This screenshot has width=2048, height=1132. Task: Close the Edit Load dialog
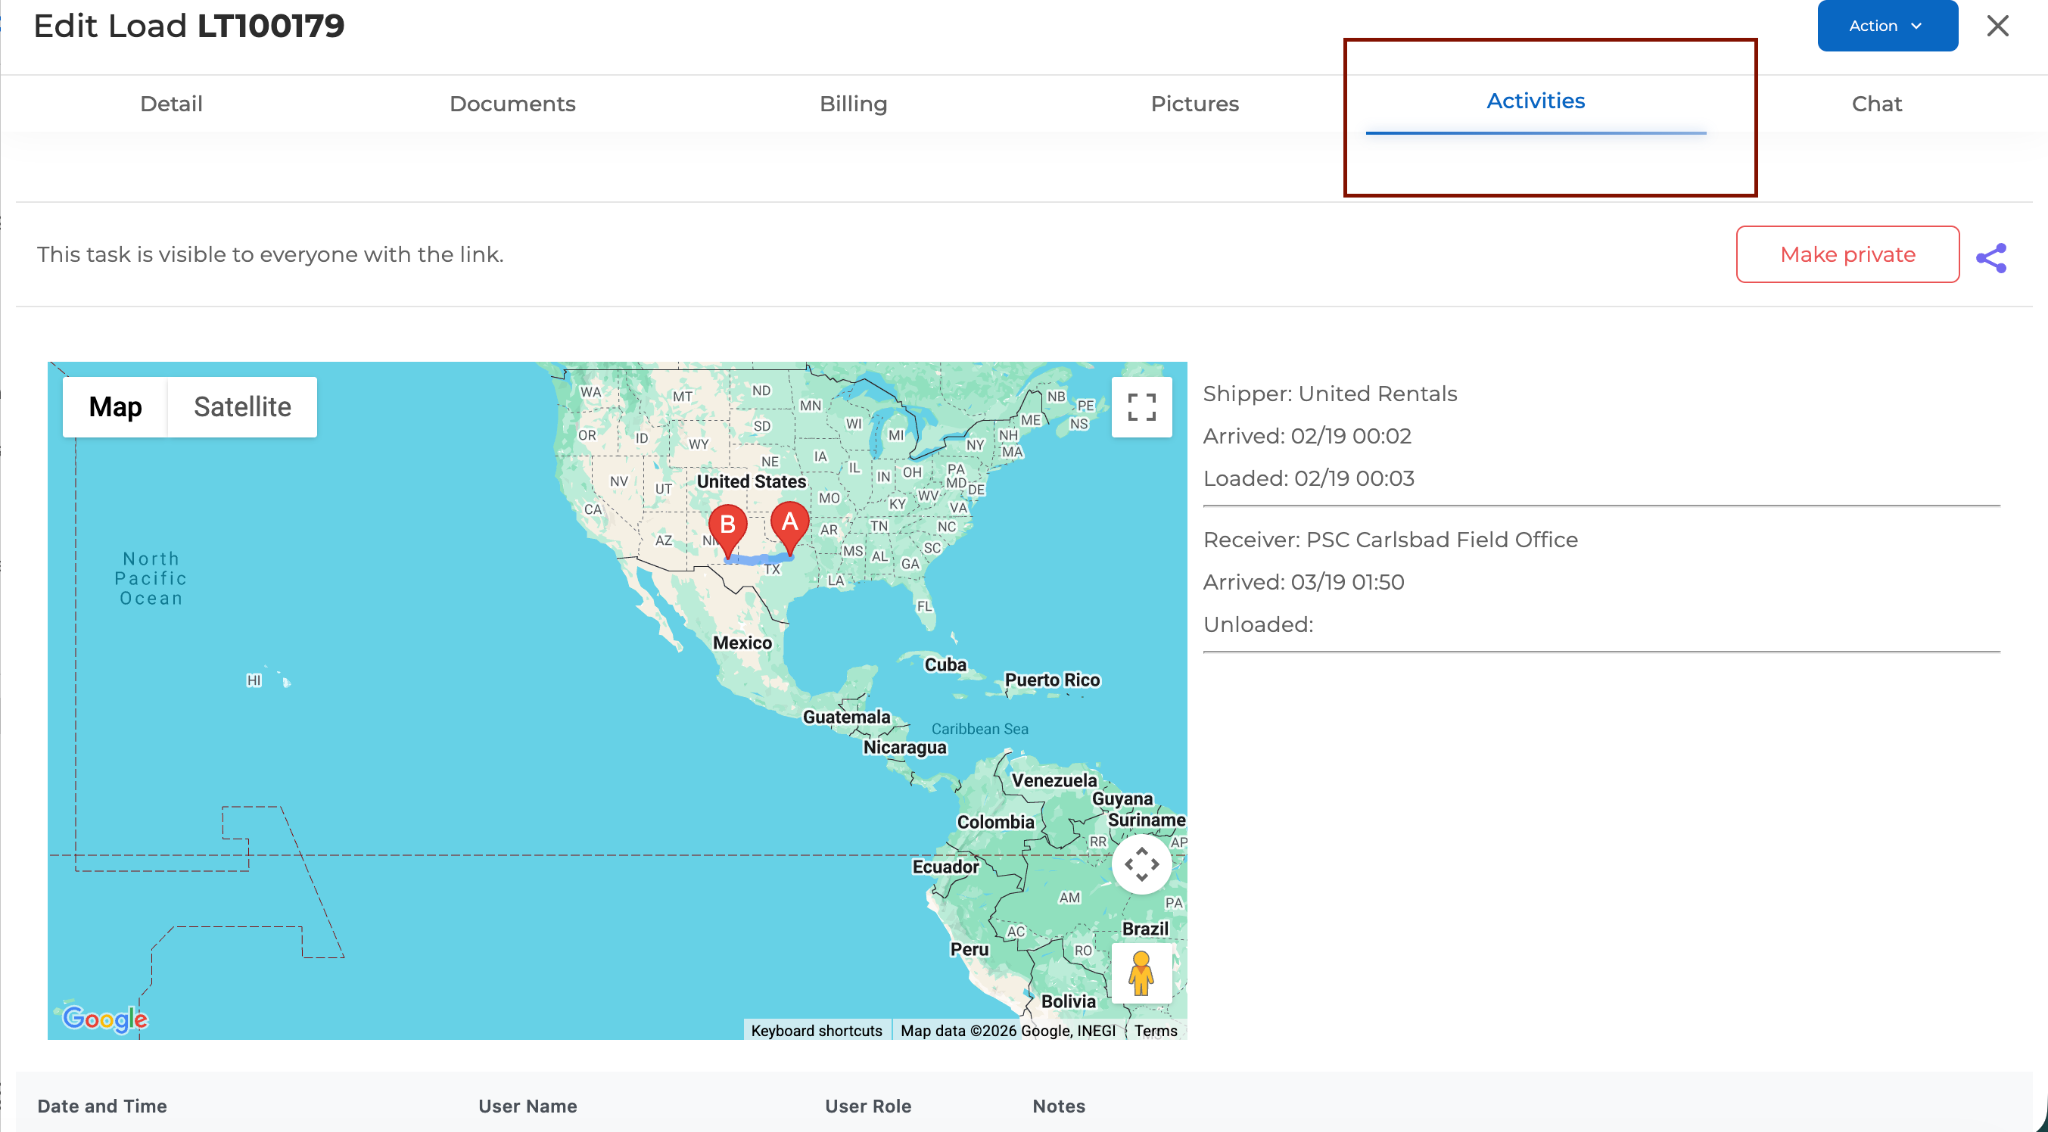pos(1997,26)
